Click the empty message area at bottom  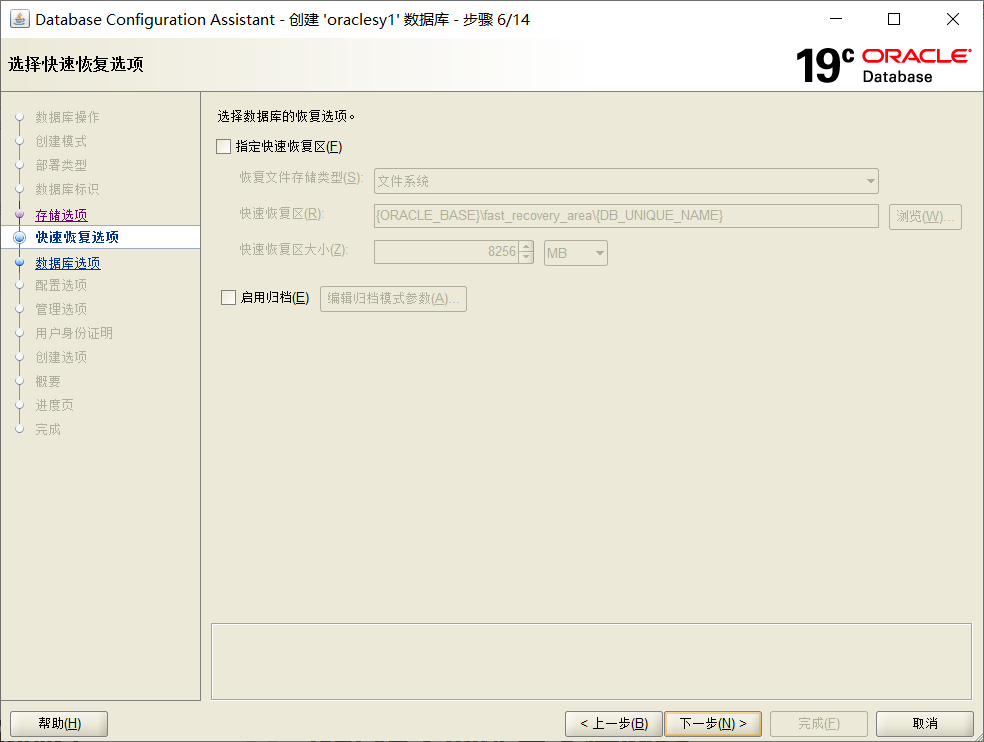click(591, 661)
